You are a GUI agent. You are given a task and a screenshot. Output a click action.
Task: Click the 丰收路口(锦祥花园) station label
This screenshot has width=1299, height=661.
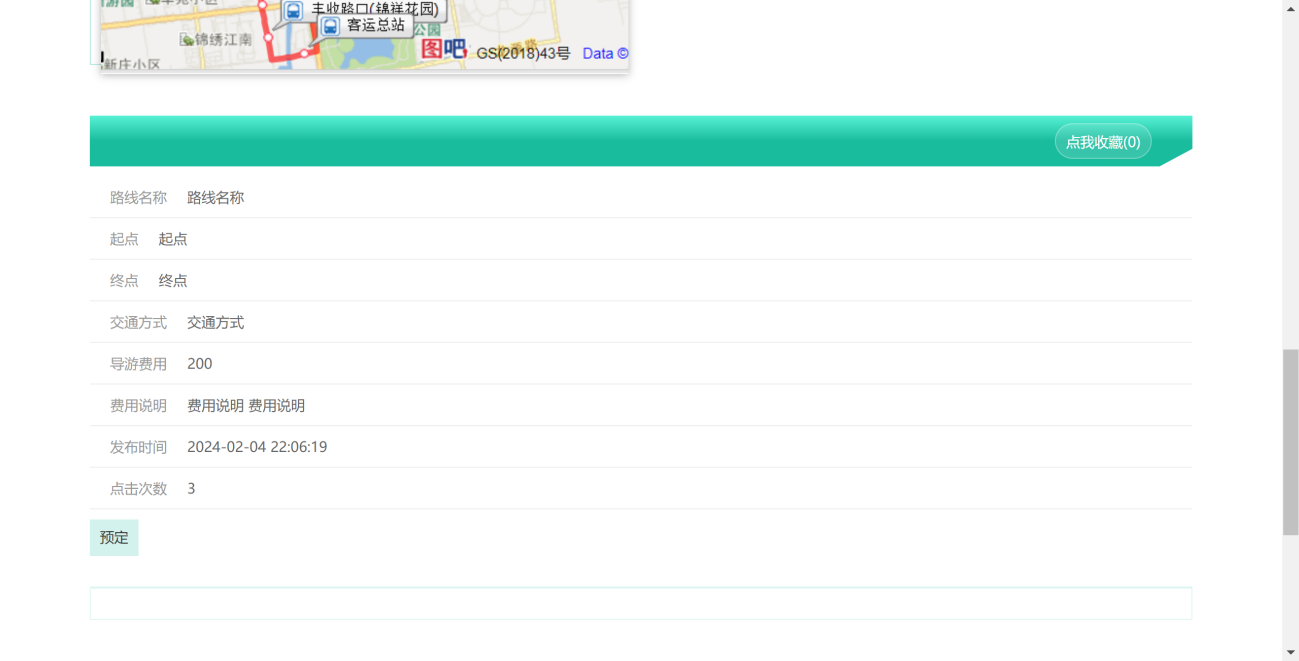coord(375,9)
